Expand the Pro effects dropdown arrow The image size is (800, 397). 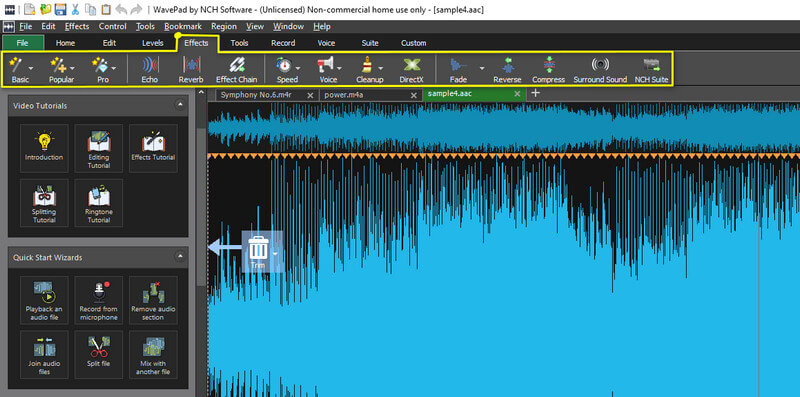click(x=114, y=68)
